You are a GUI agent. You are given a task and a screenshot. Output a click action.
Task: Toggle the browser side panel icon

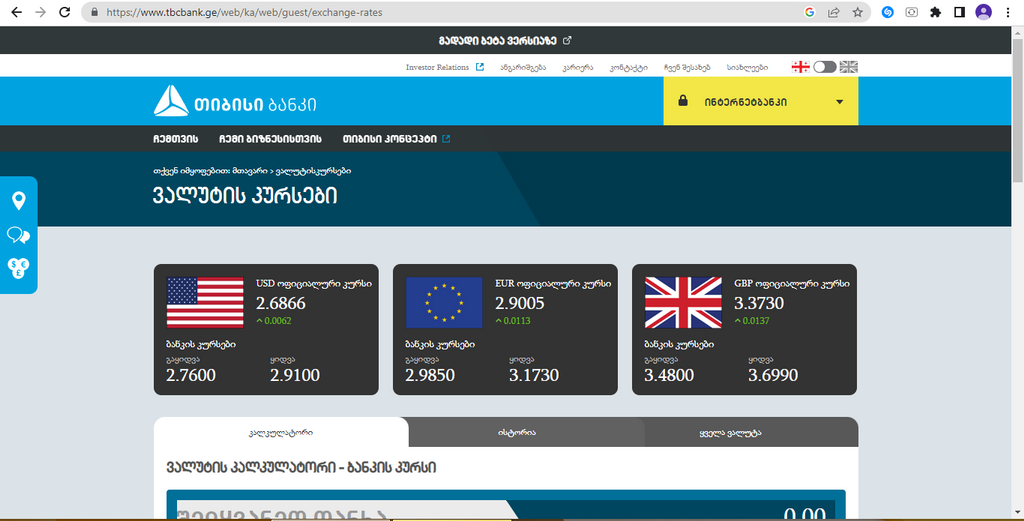click(x=959, y=12)
